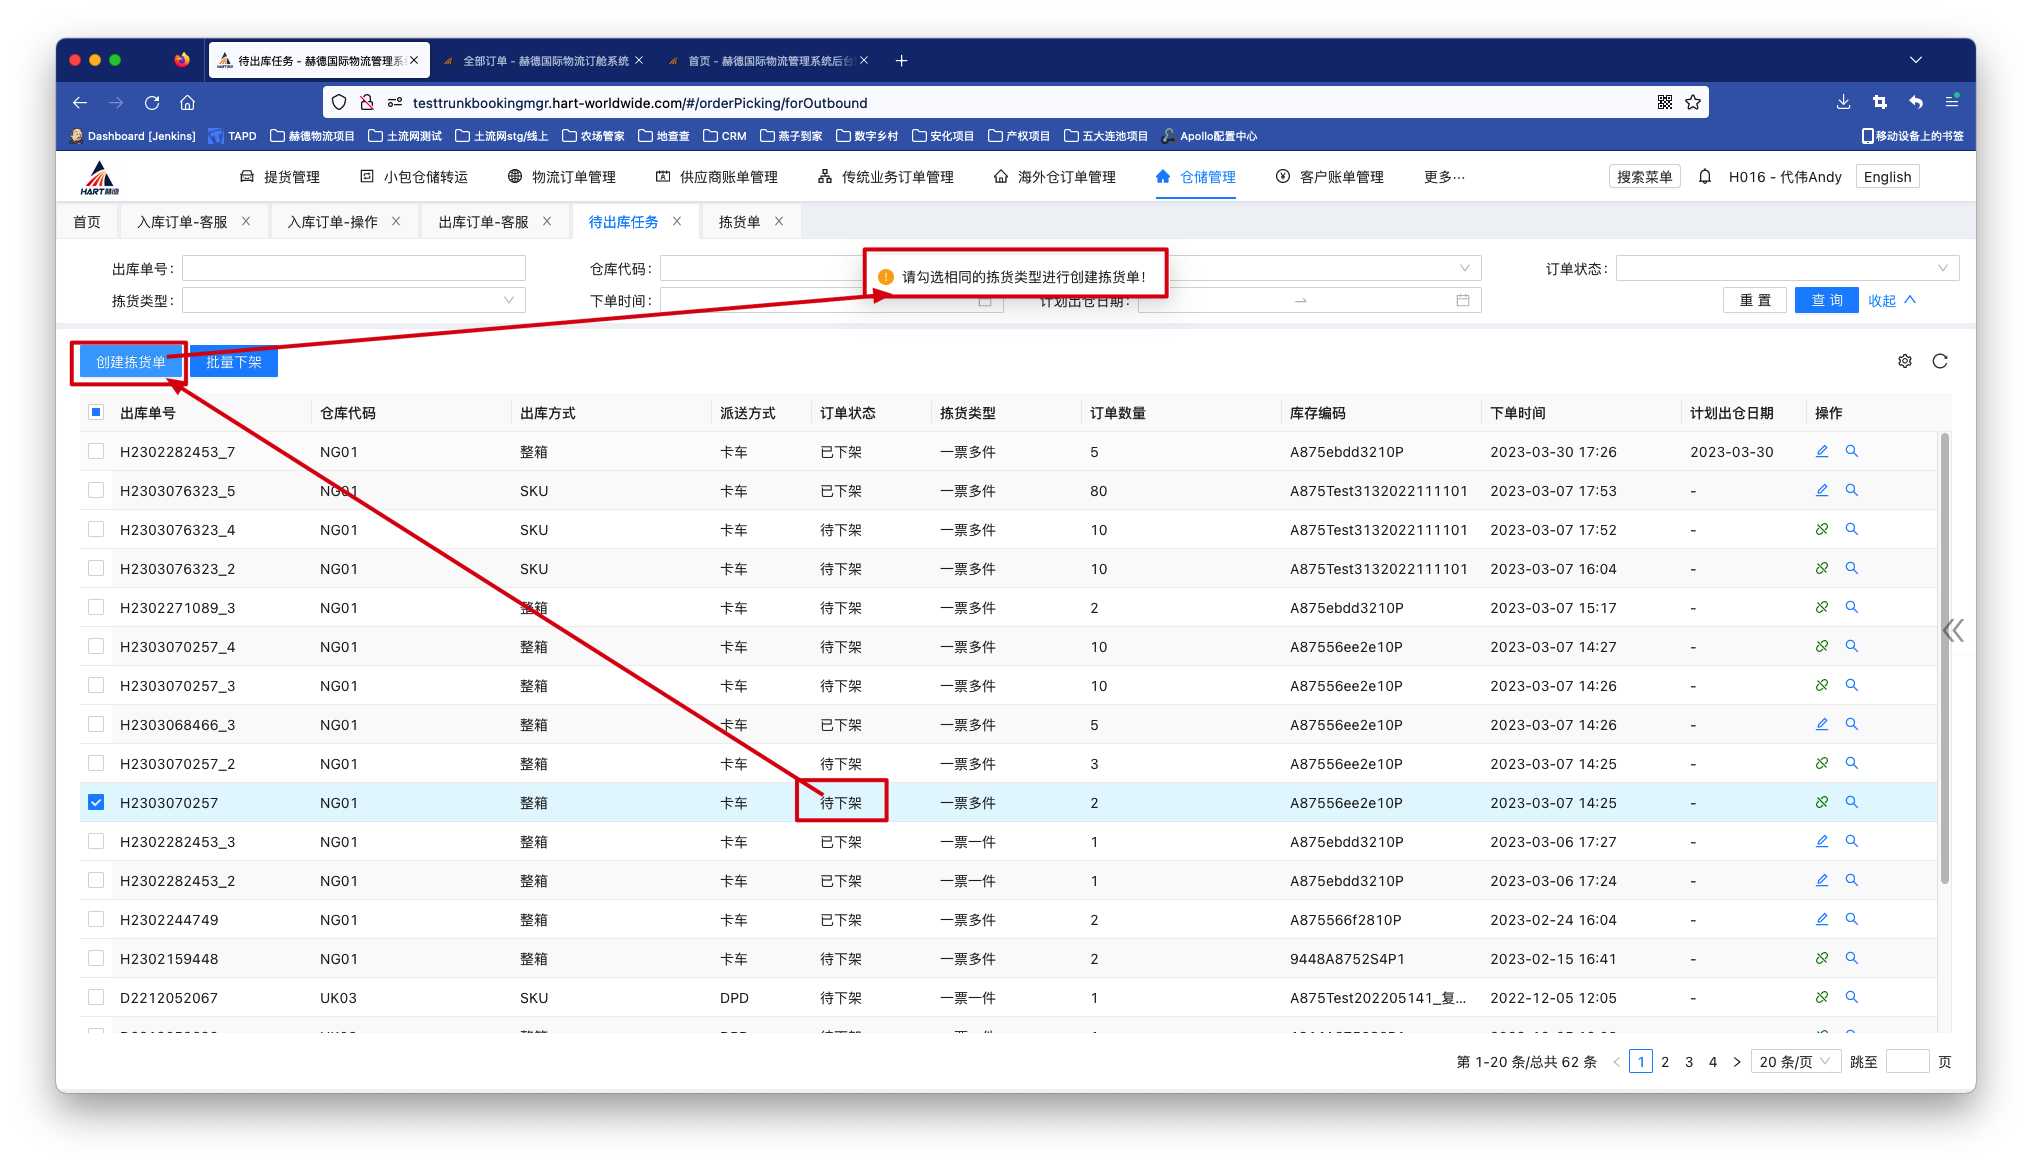Open the 拣货类型 dropdown
The height and width of the screenshot is (1167, 2032).
click(353, 300)
